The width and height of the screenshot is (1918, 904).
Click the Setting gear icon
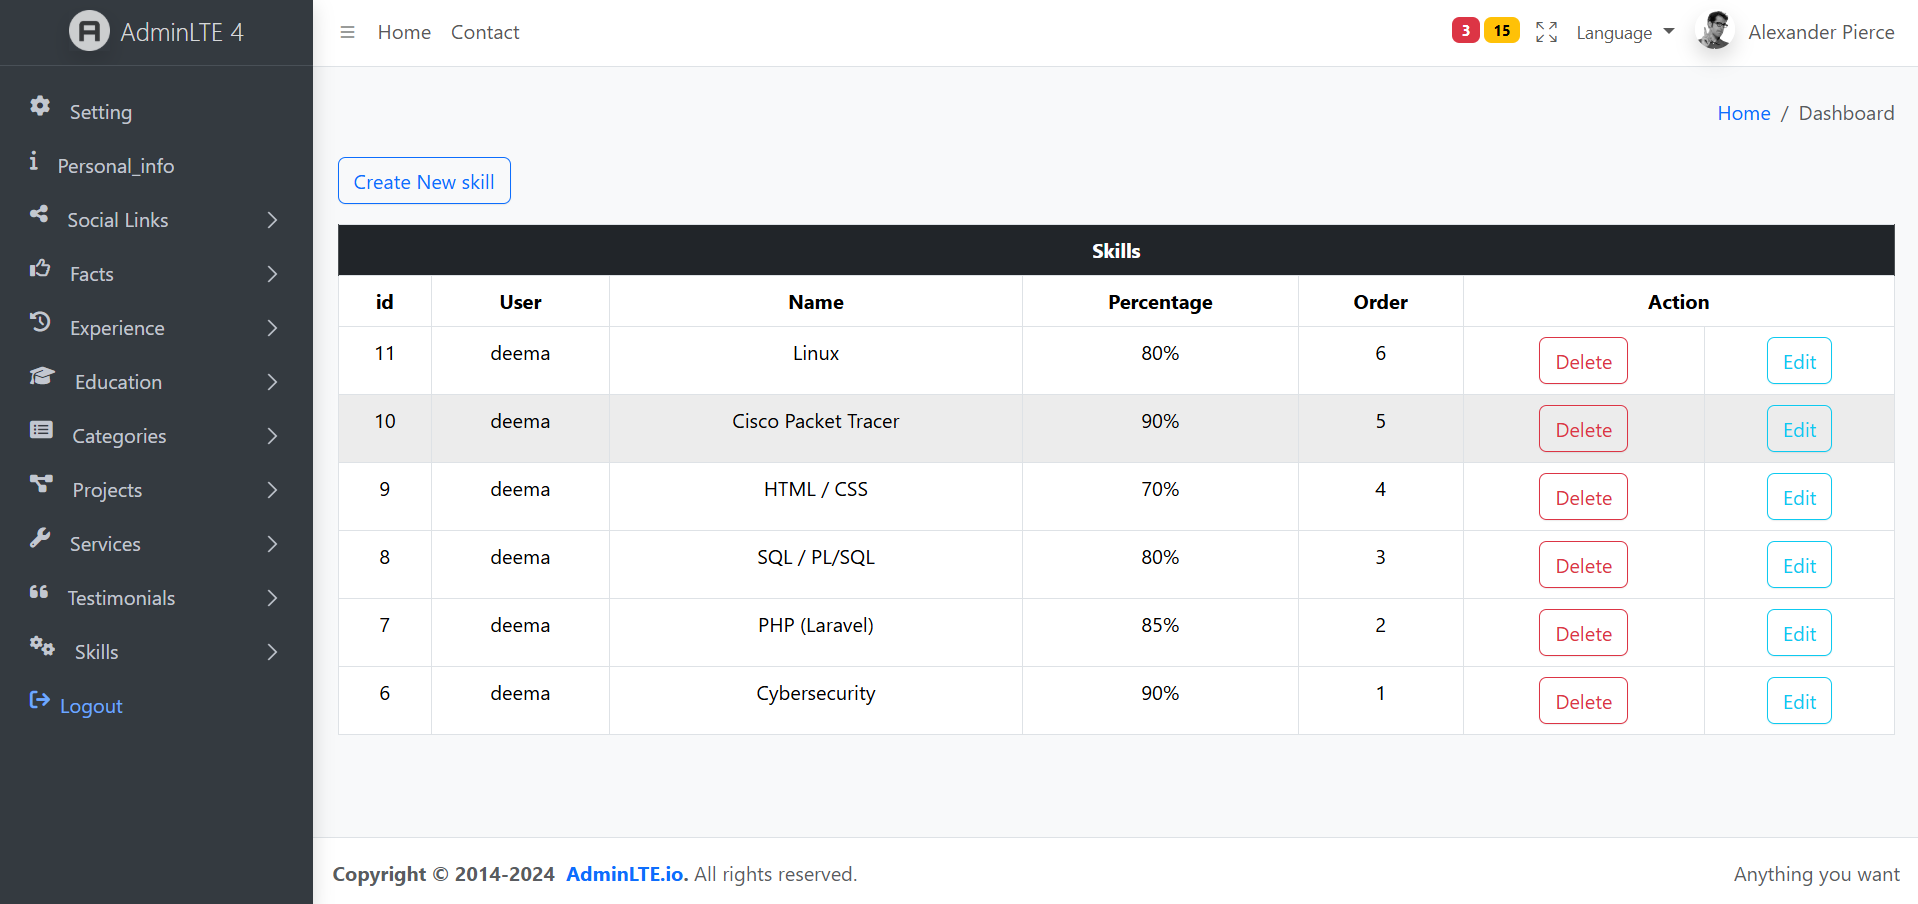[x=40, y=106]
